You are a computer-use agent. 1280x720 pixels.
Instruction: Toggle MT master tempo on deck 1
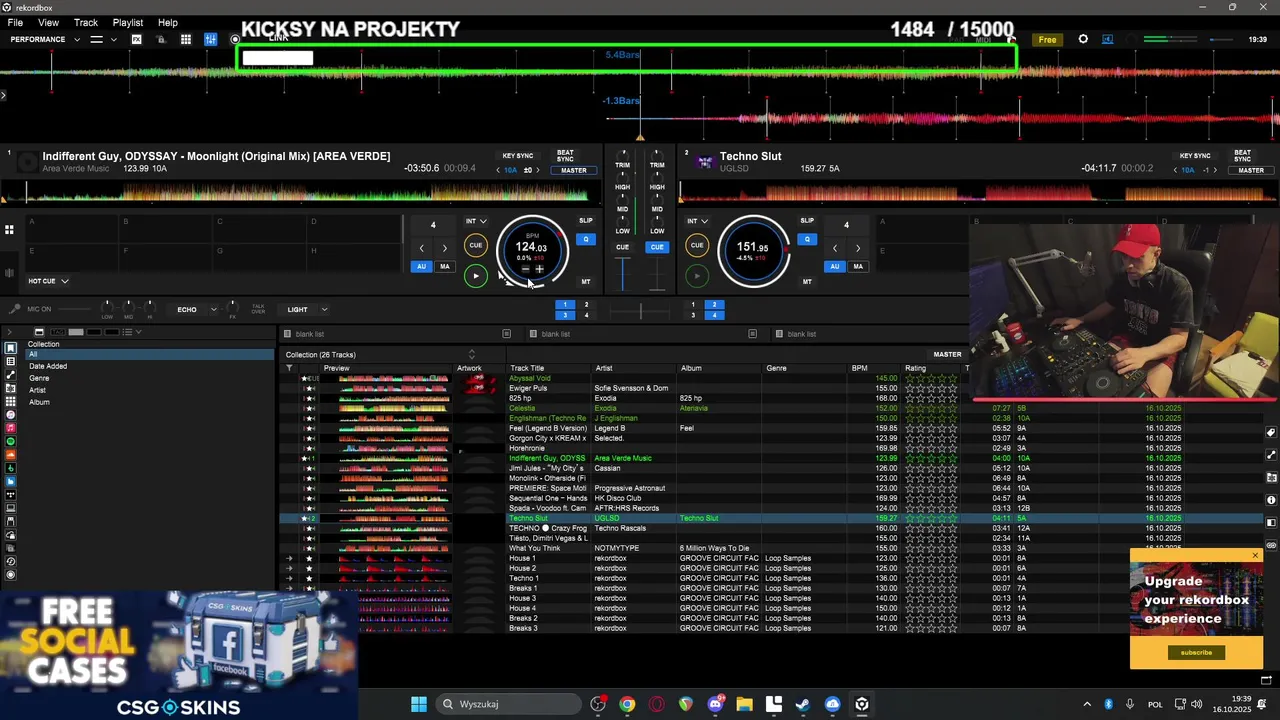point(586,282)
